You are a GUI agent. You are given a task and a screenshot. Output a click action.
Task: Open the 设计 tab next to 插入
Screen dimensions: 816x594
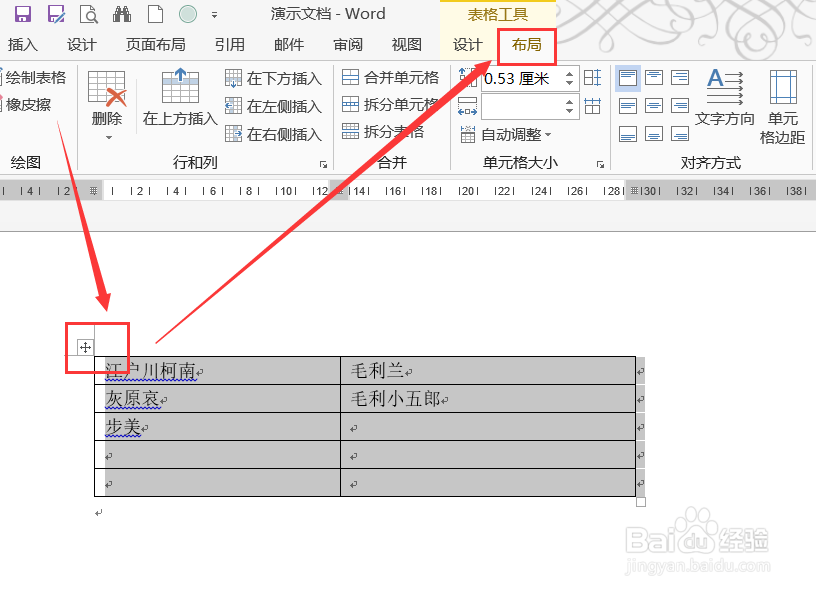pos(82,45)
